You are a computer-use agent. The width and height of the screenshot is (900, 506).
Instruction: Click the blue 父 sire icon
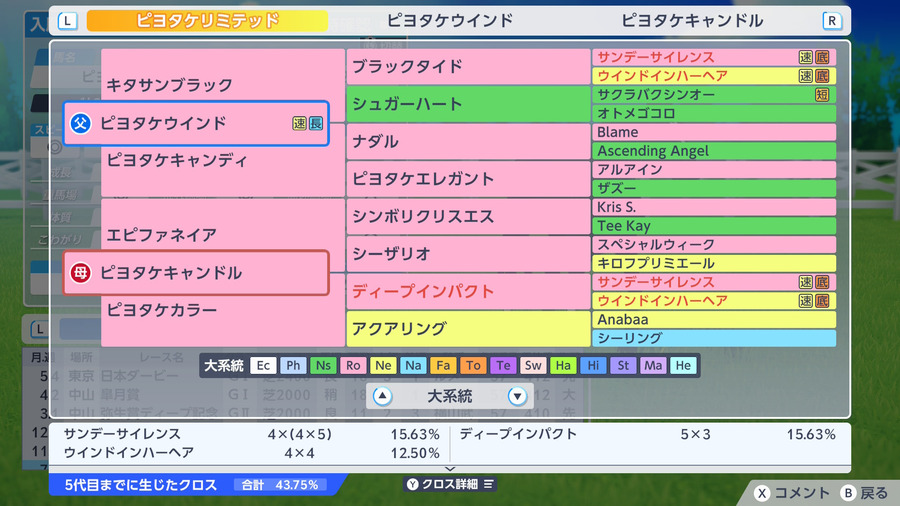click(80, 123)
